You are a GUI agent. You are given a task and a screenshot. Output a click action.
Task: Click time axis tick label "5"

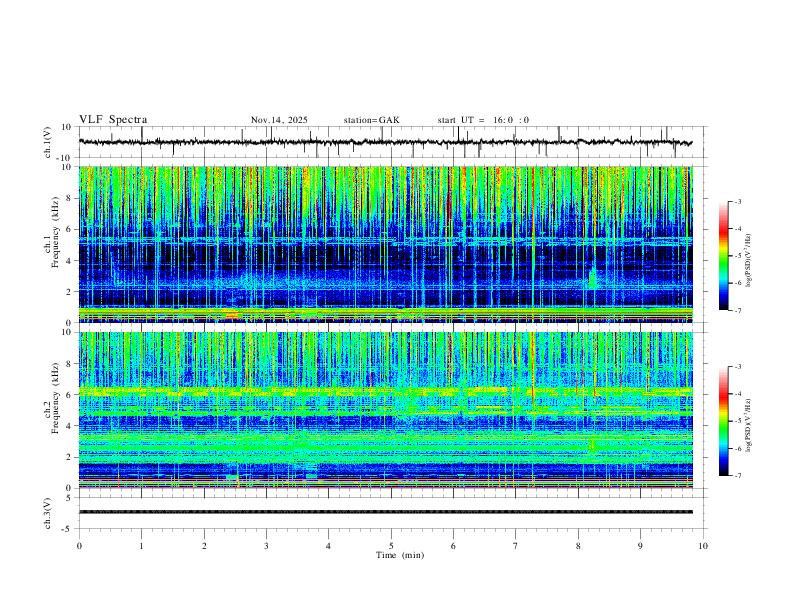pos(391,546)
